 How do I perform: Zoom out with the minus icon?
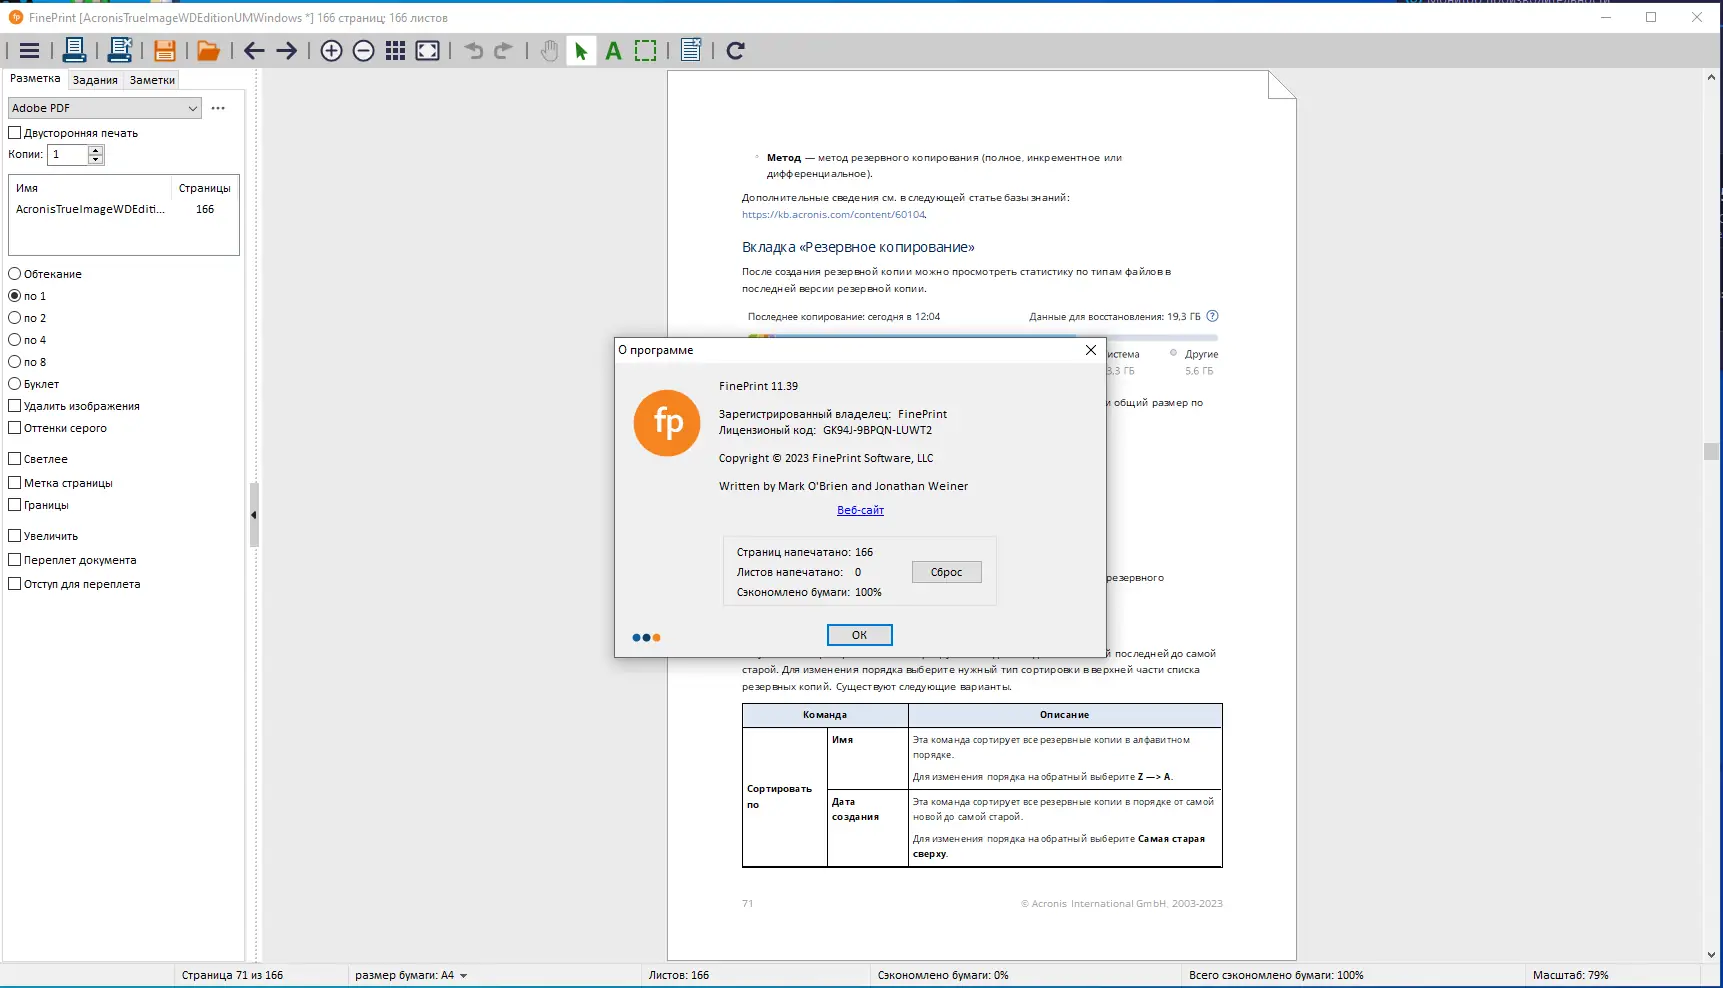coord(364,51)
